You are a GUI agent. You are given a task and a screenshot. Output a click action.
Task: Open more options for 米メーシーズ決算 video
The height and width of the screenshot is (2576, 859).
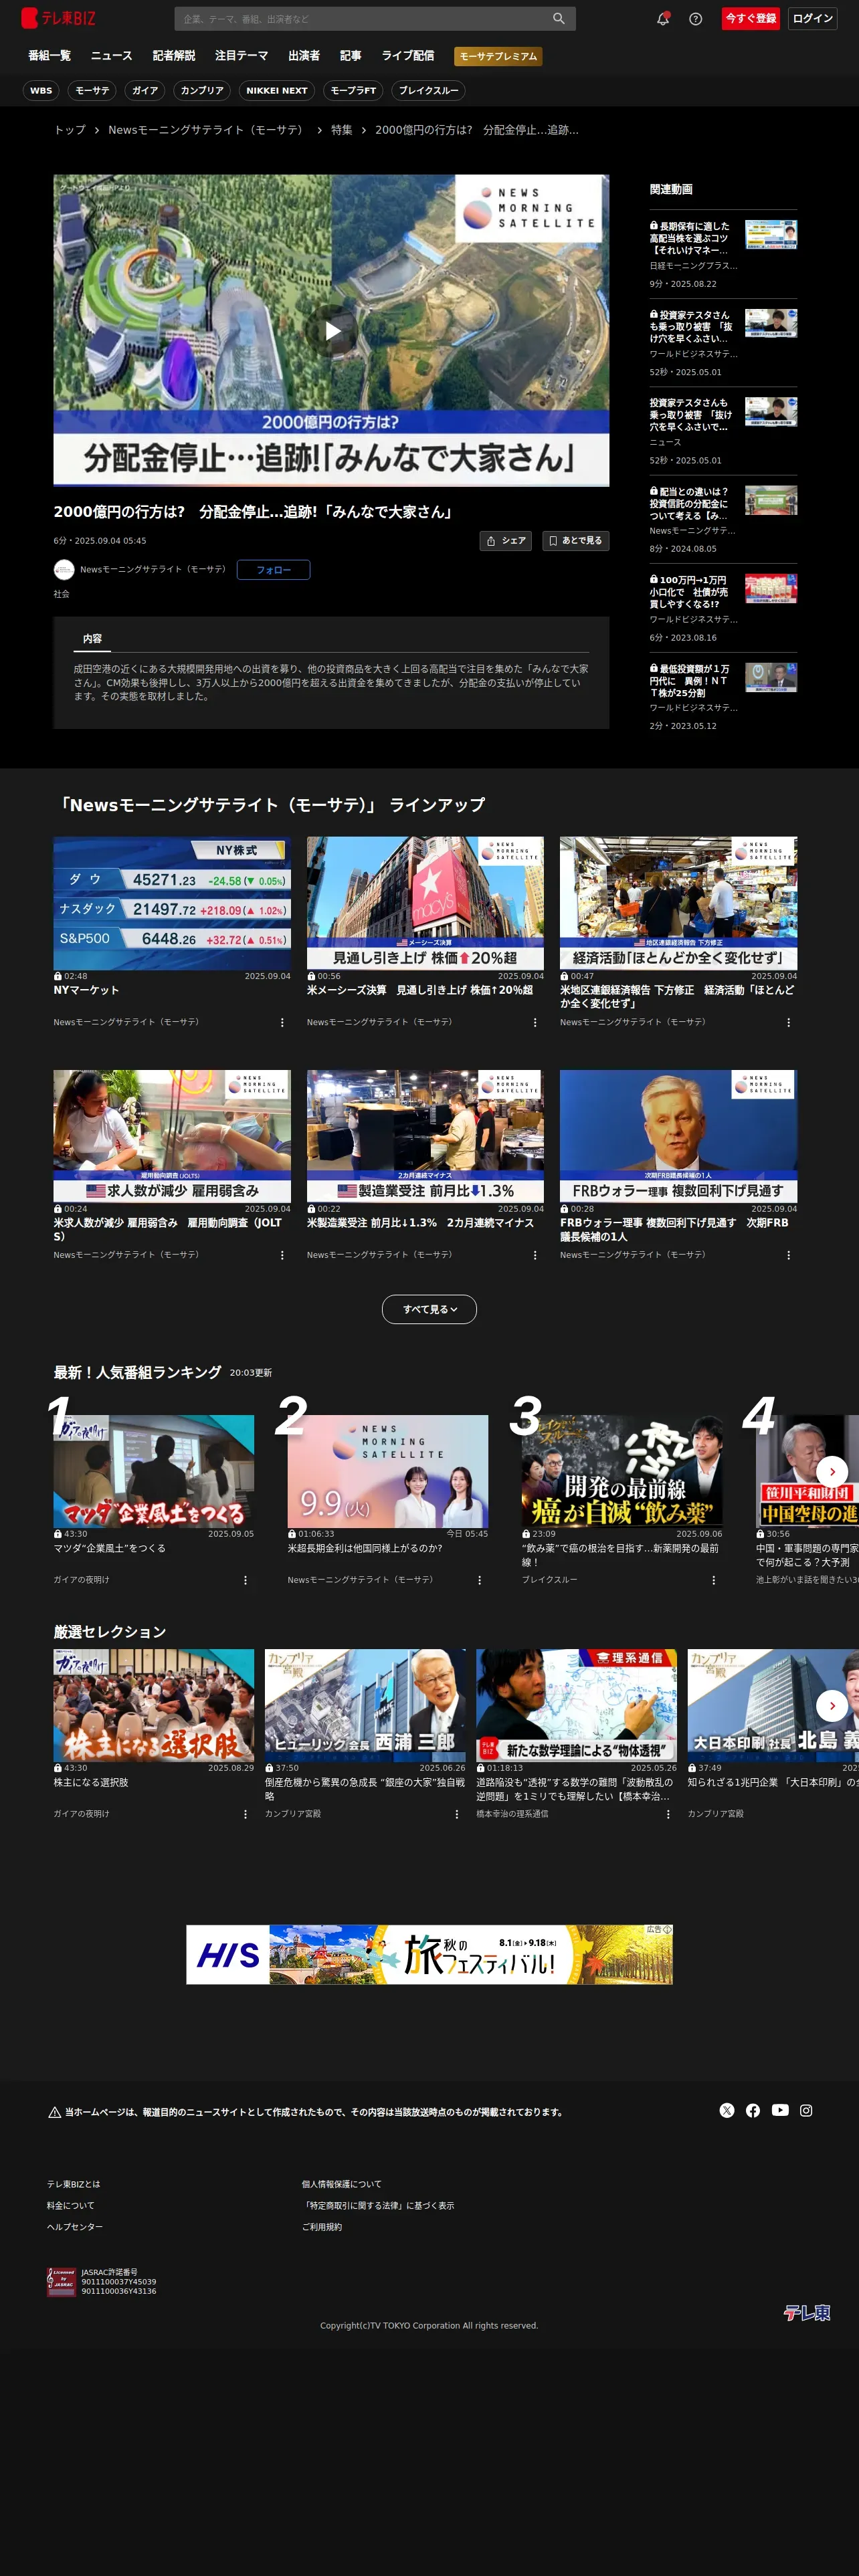(x=535, y=1022)
